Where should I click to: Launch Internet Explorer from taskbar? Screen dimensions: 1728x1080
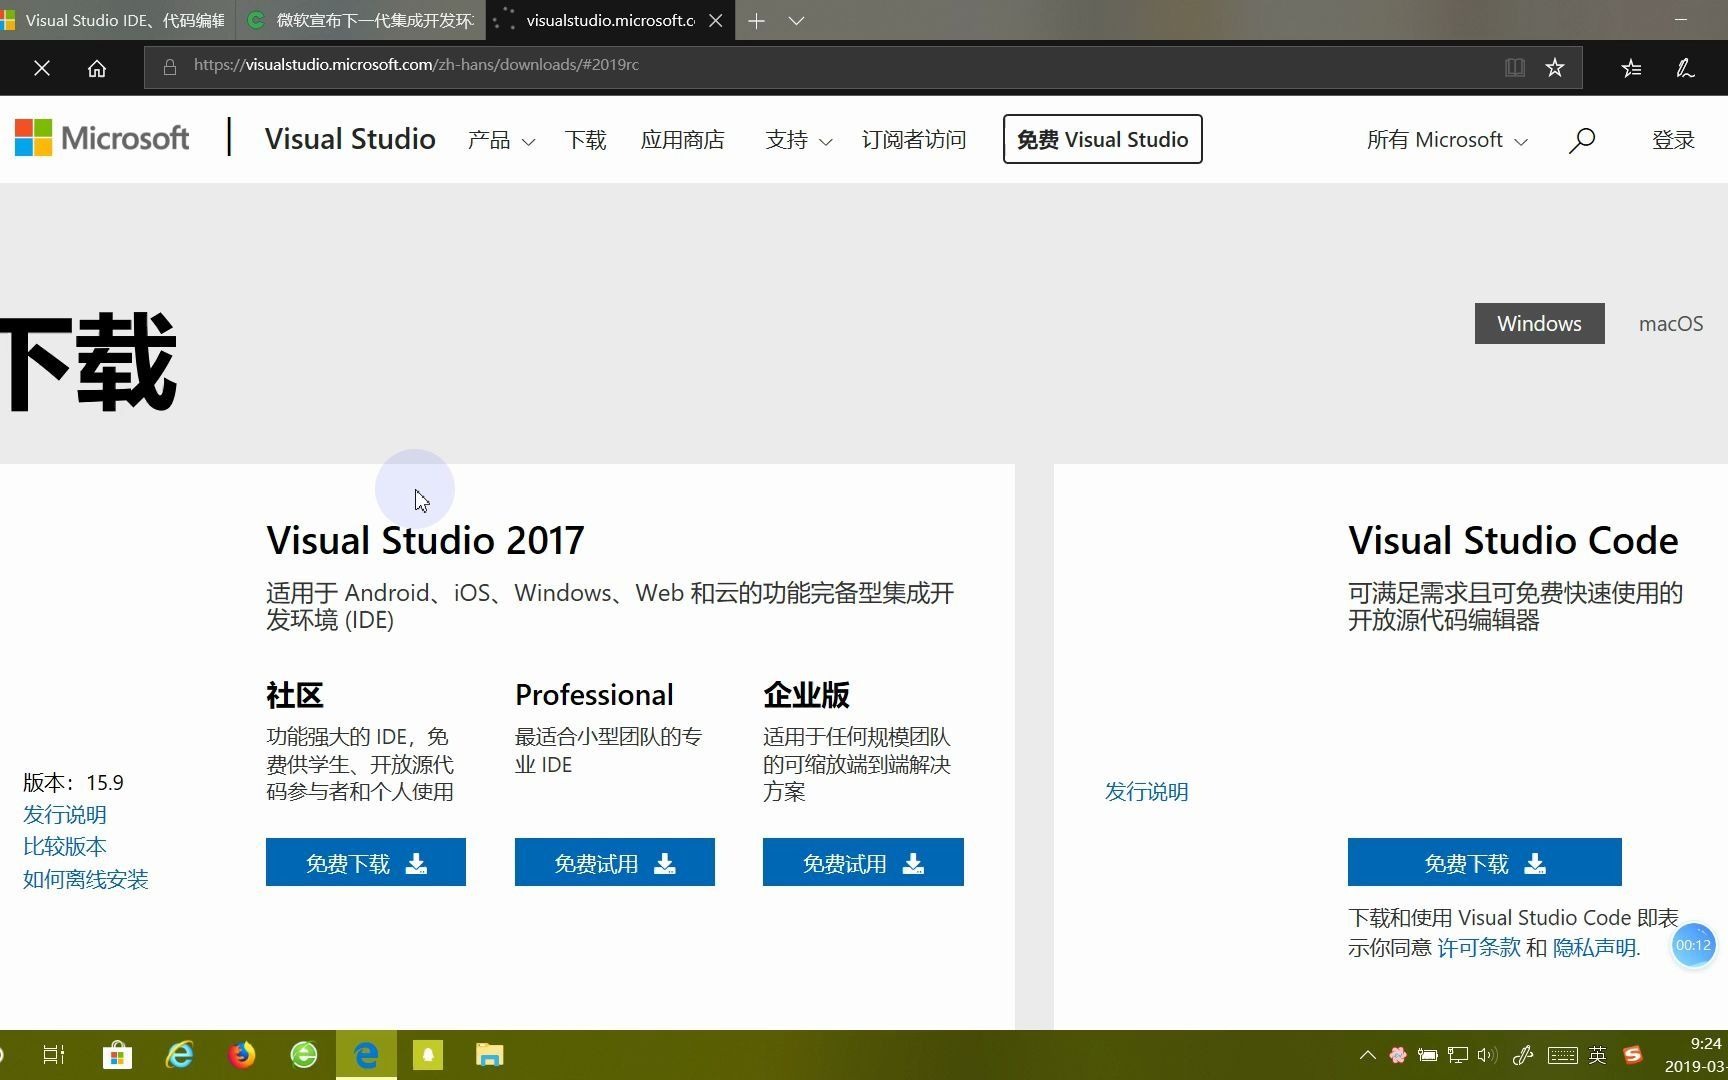[180, 1055]
